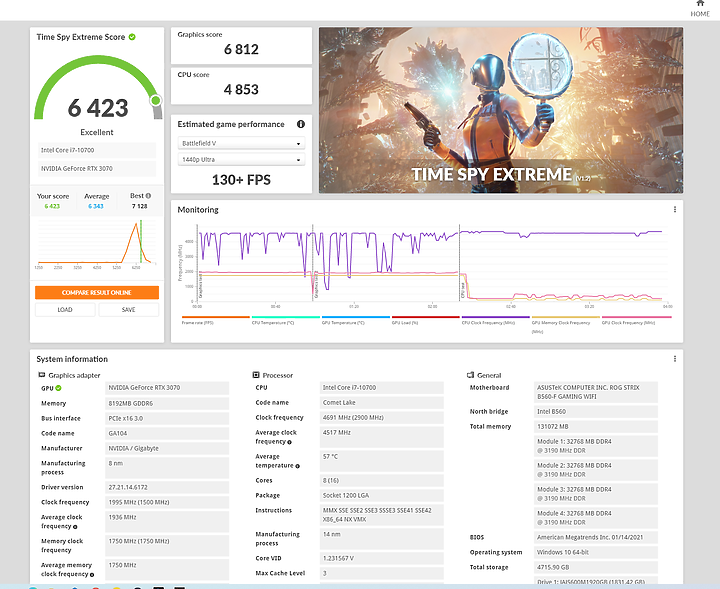This screenshot has height=589, width=720.
Task: Click bus interface PCIe x16 3.0 value
Action: point(167,418)
